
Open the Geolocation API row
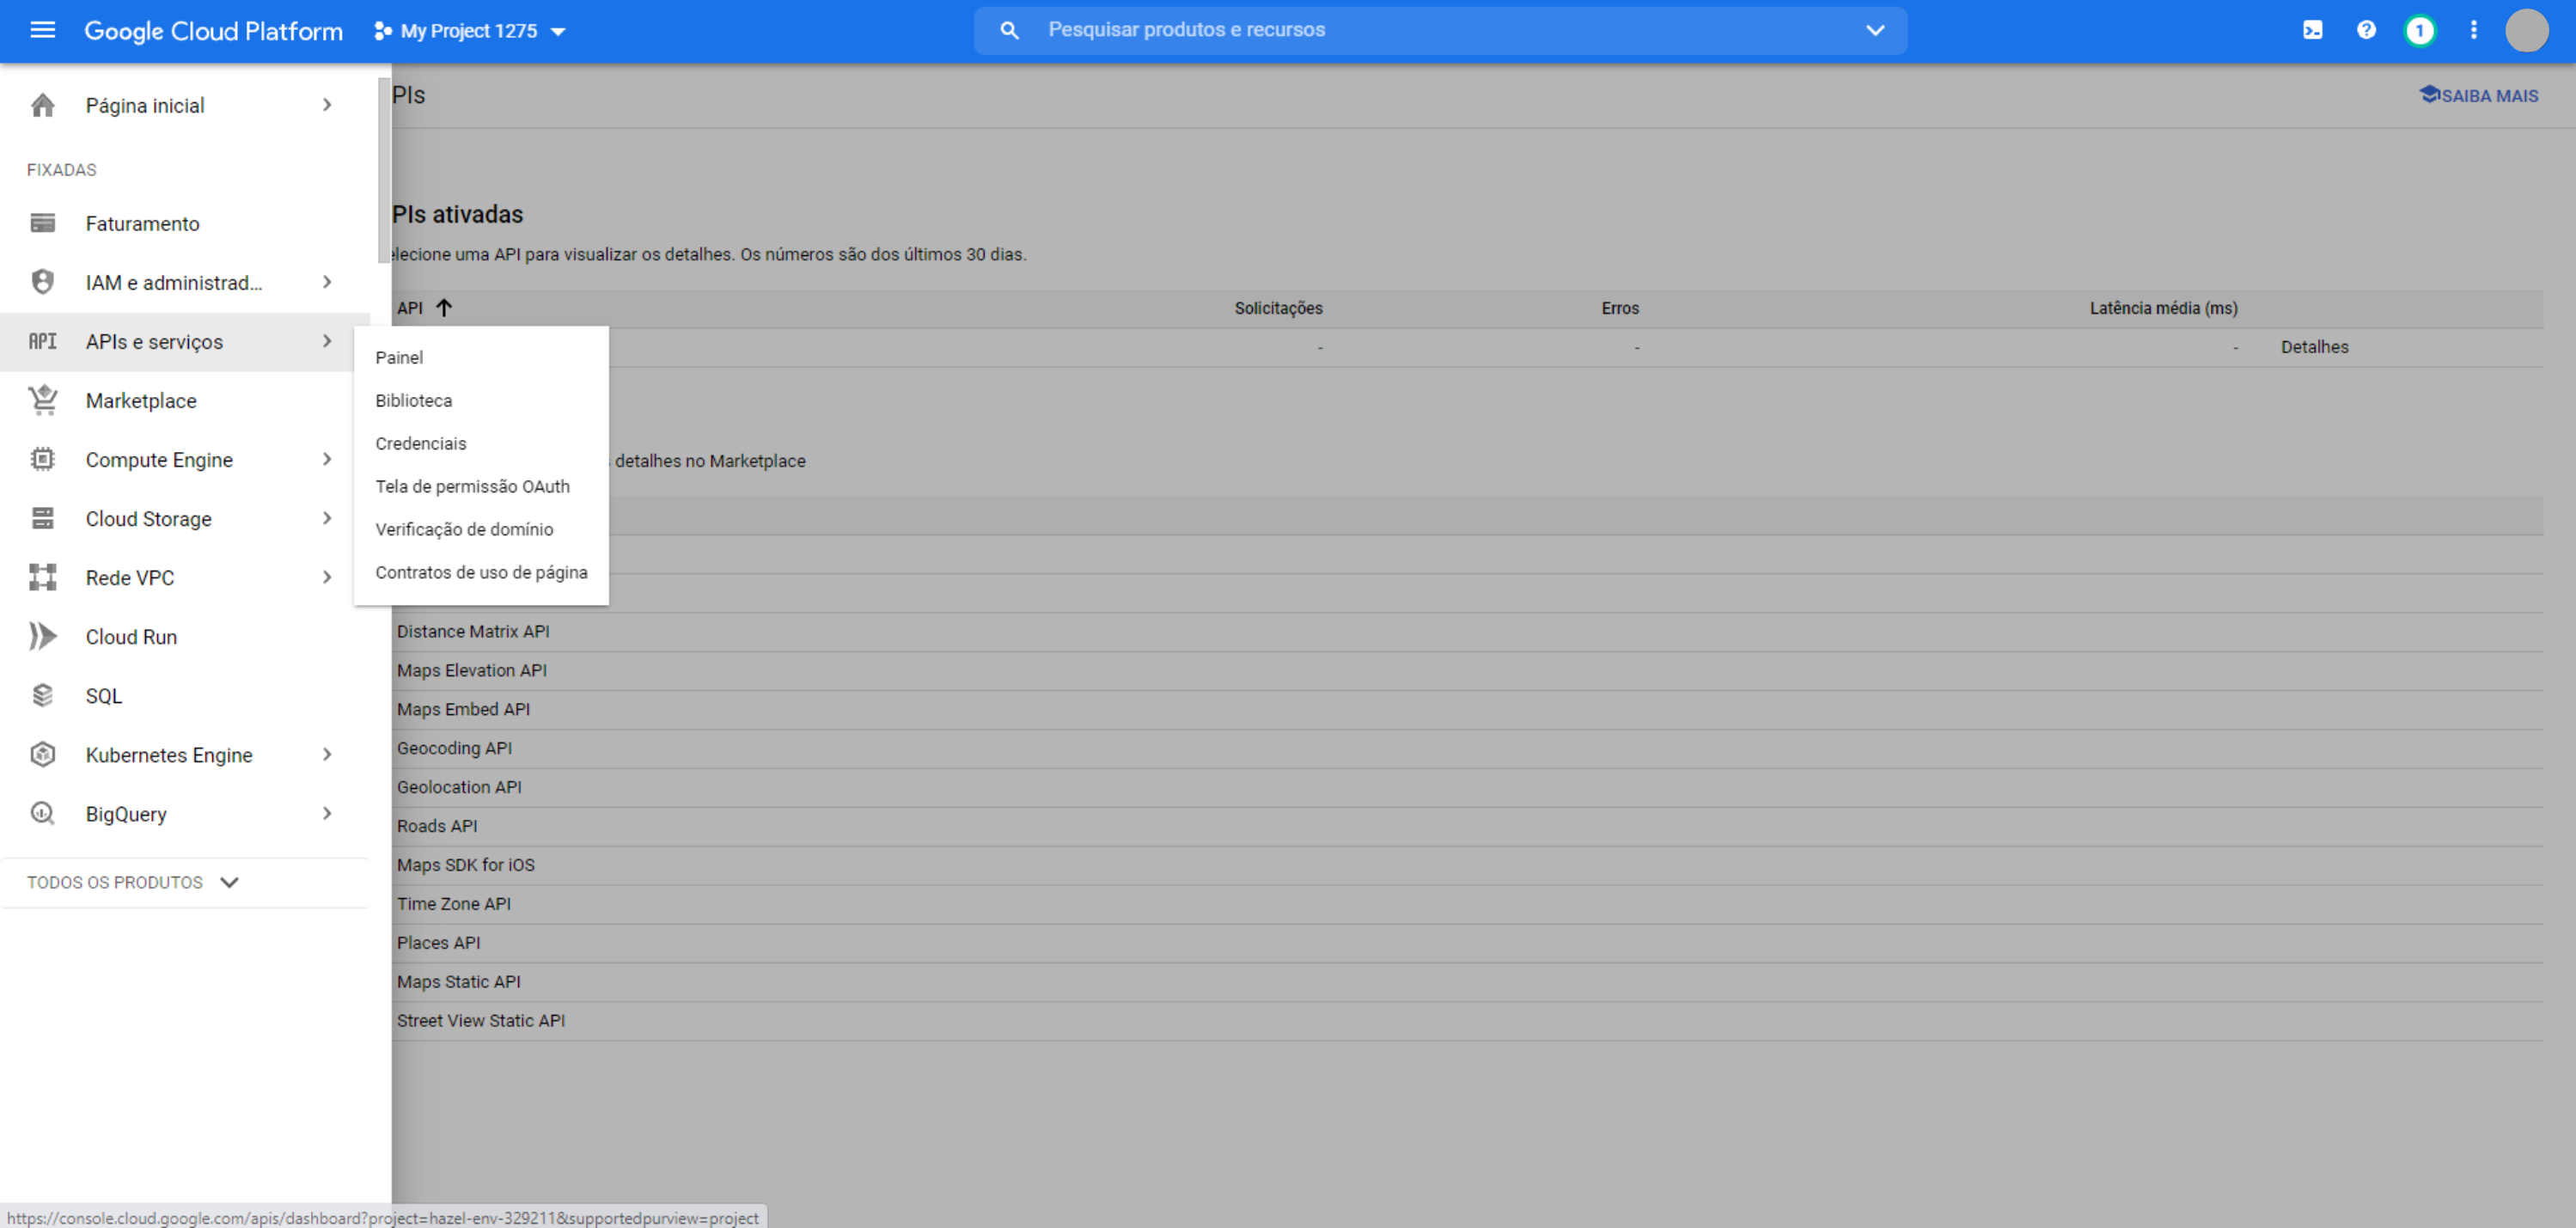pos(1467,788)
